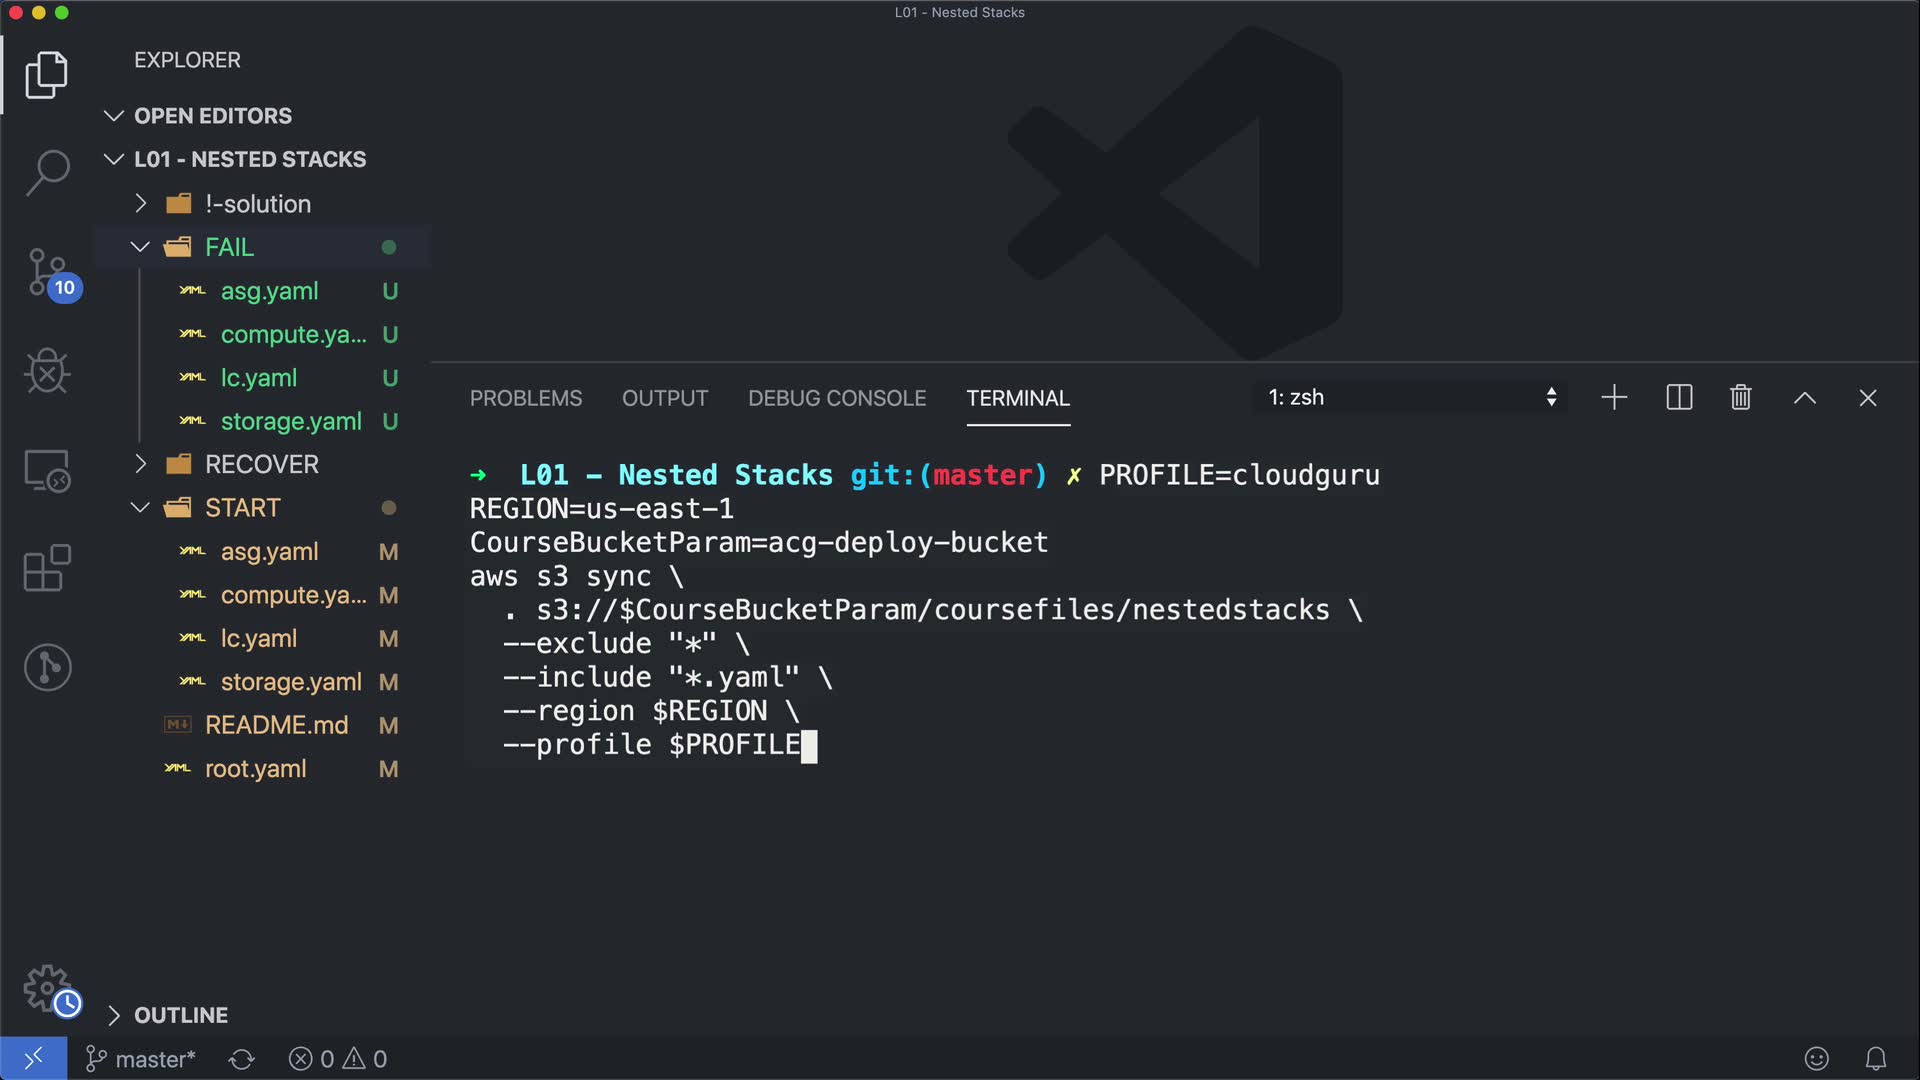Open terminal selector dropdown 1: zsh
The width and height of the screenshot is (1920, 1080).
[1411, 398]
